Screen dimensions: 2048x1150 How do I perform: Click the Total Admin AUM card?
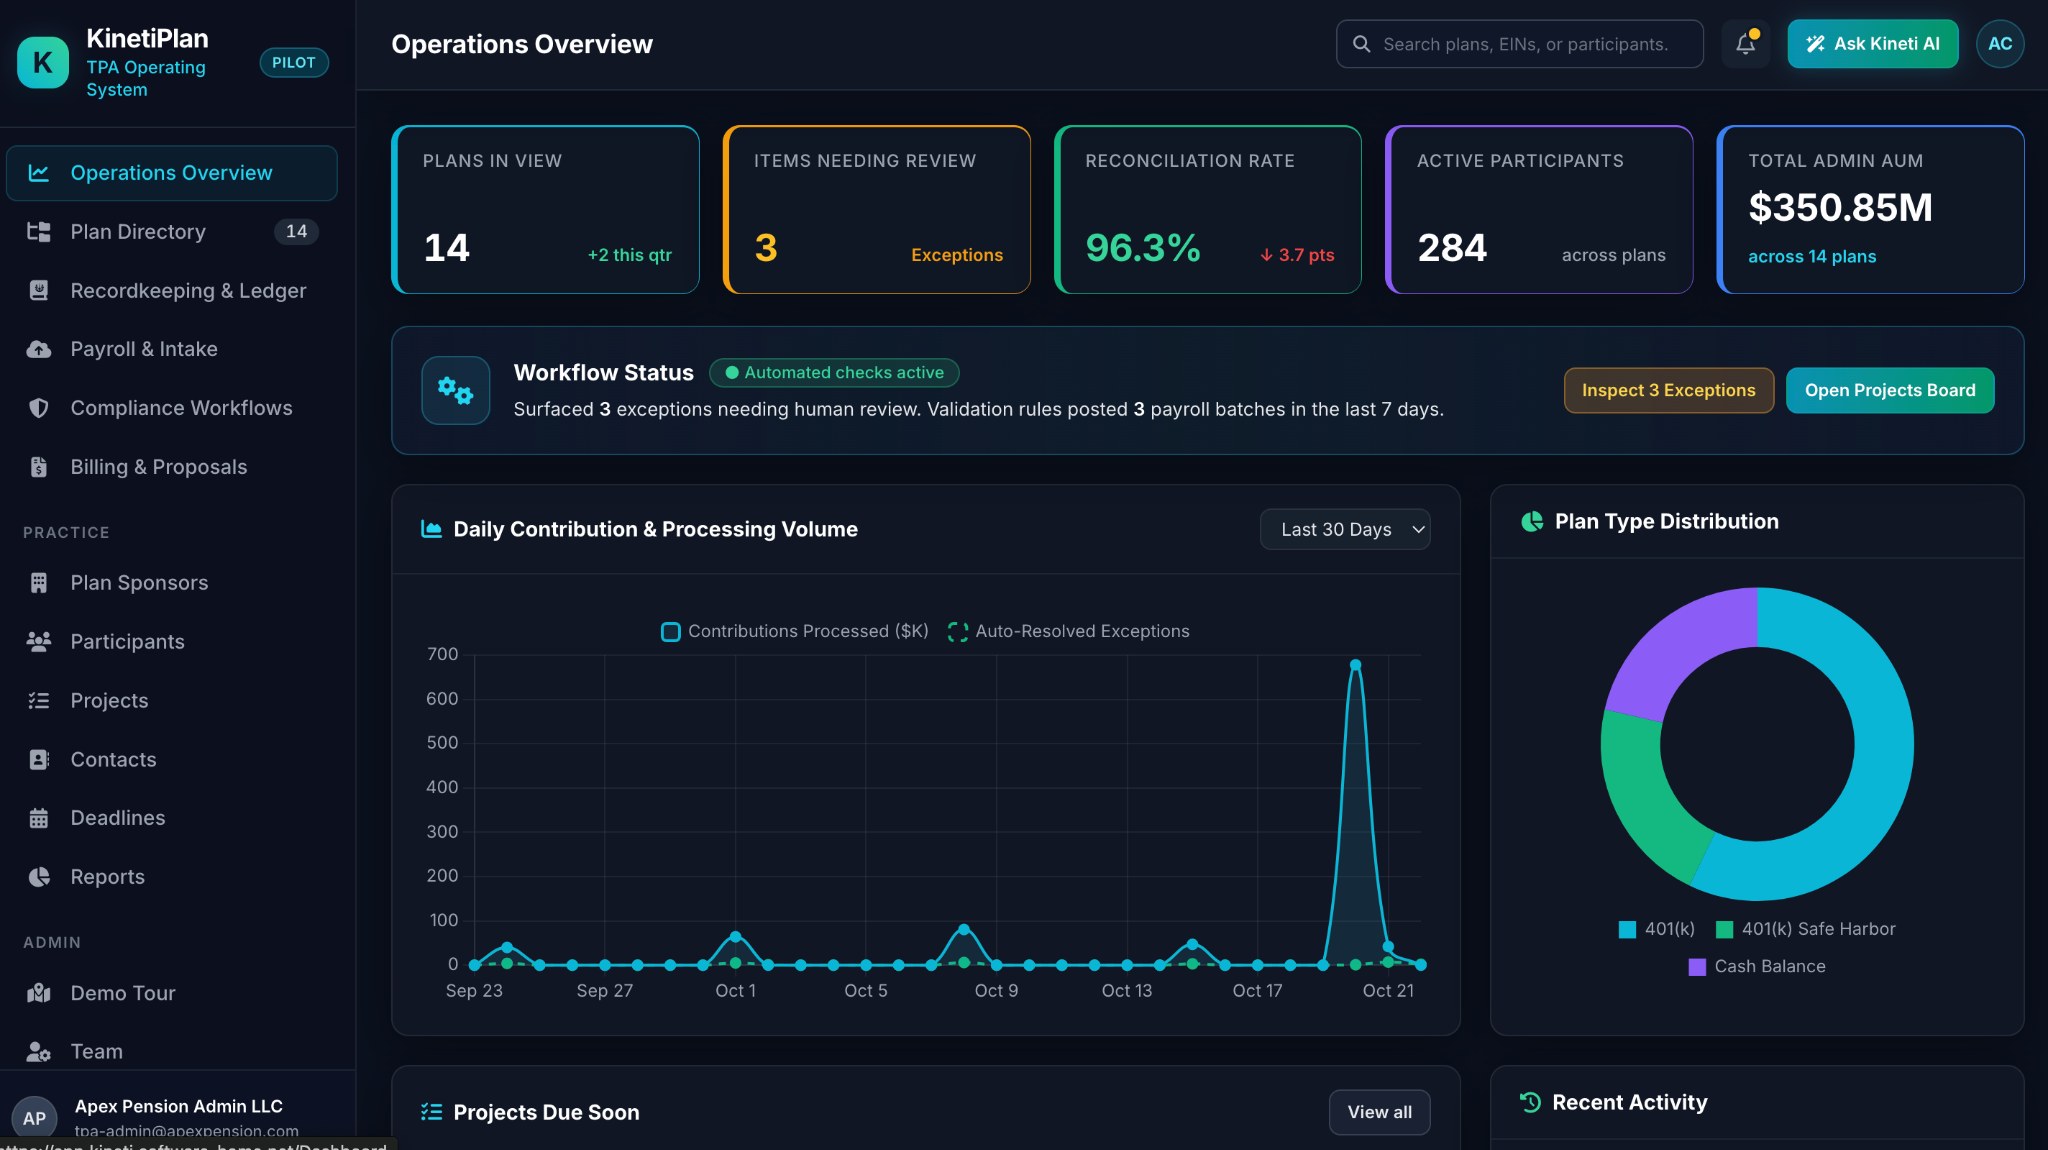pyautogui.click(x=1871, y=210)
